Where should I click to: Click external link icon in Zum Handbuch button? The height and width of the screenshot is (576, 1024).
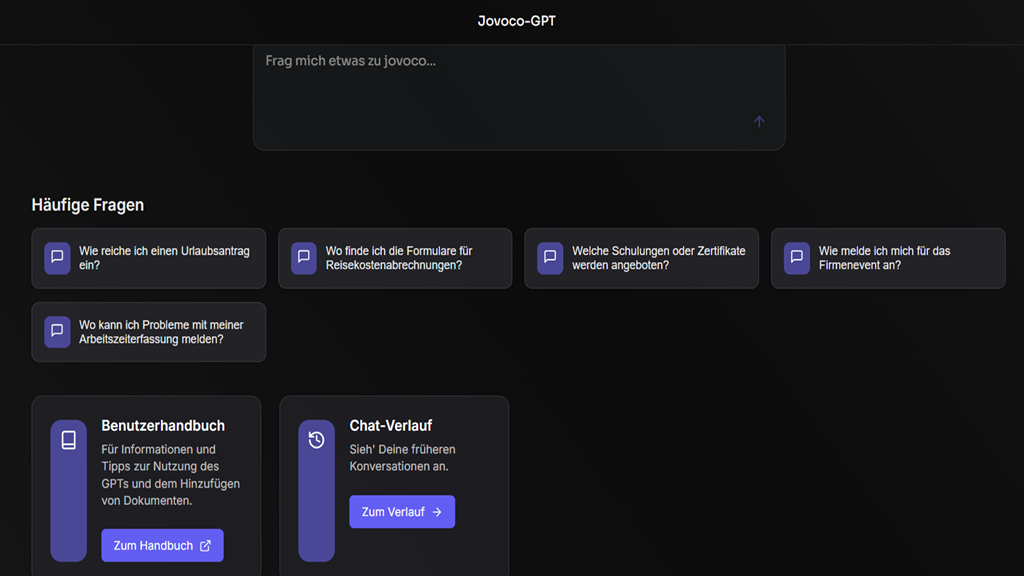[206, 545]
